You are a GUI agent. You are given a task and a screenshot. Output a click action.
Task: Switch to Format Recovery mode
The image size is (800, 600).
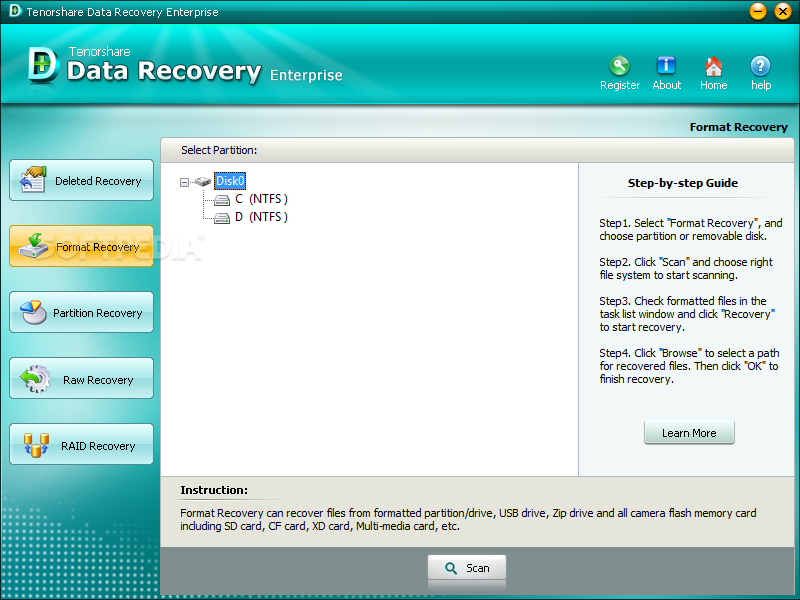pyautogui.click(x=81, y=246)
